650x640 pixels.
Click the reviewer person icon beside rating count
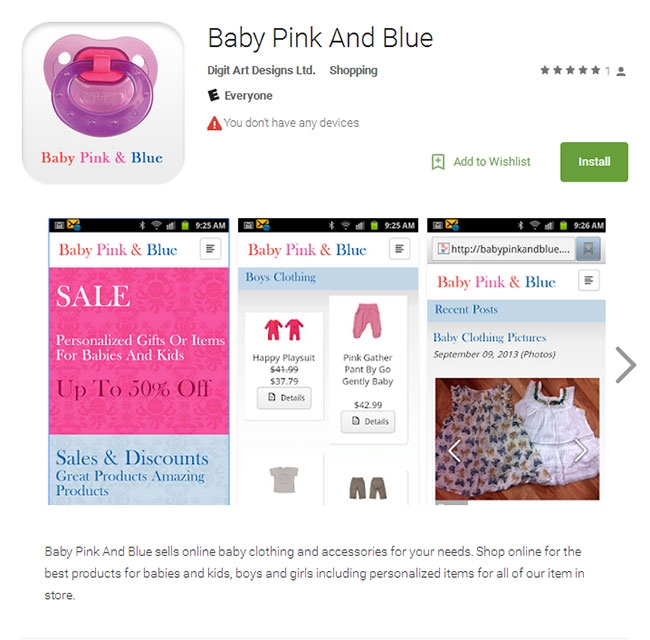click(x=621, y=71)
